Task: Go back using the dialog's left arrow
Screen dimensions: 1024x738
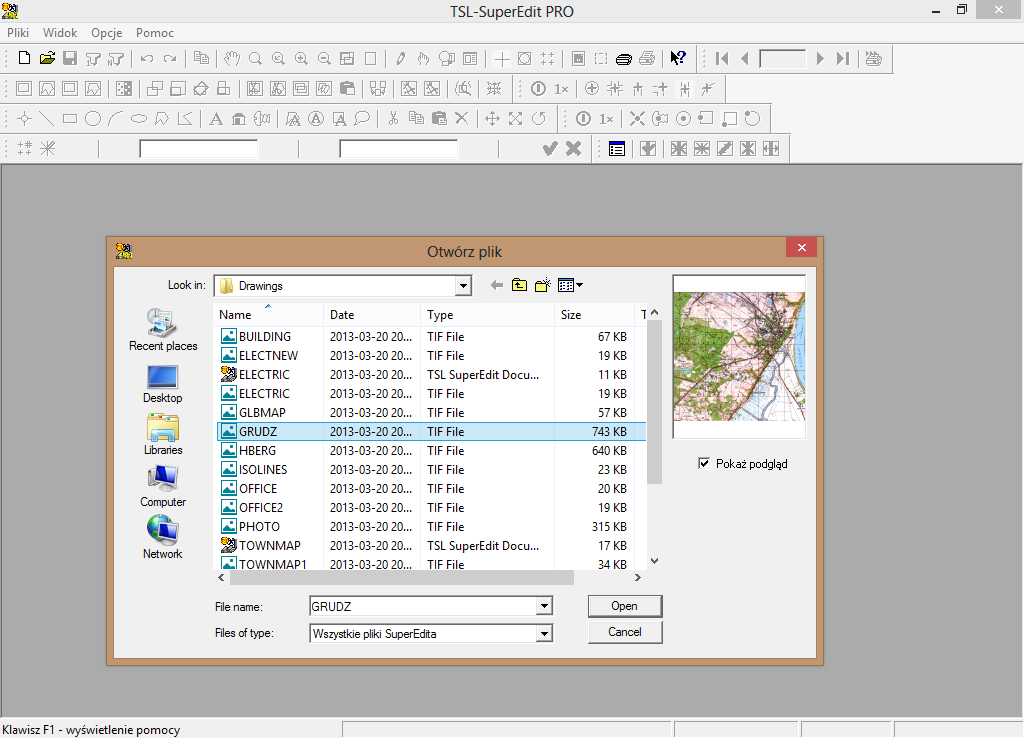Action: tap(497, 285)
